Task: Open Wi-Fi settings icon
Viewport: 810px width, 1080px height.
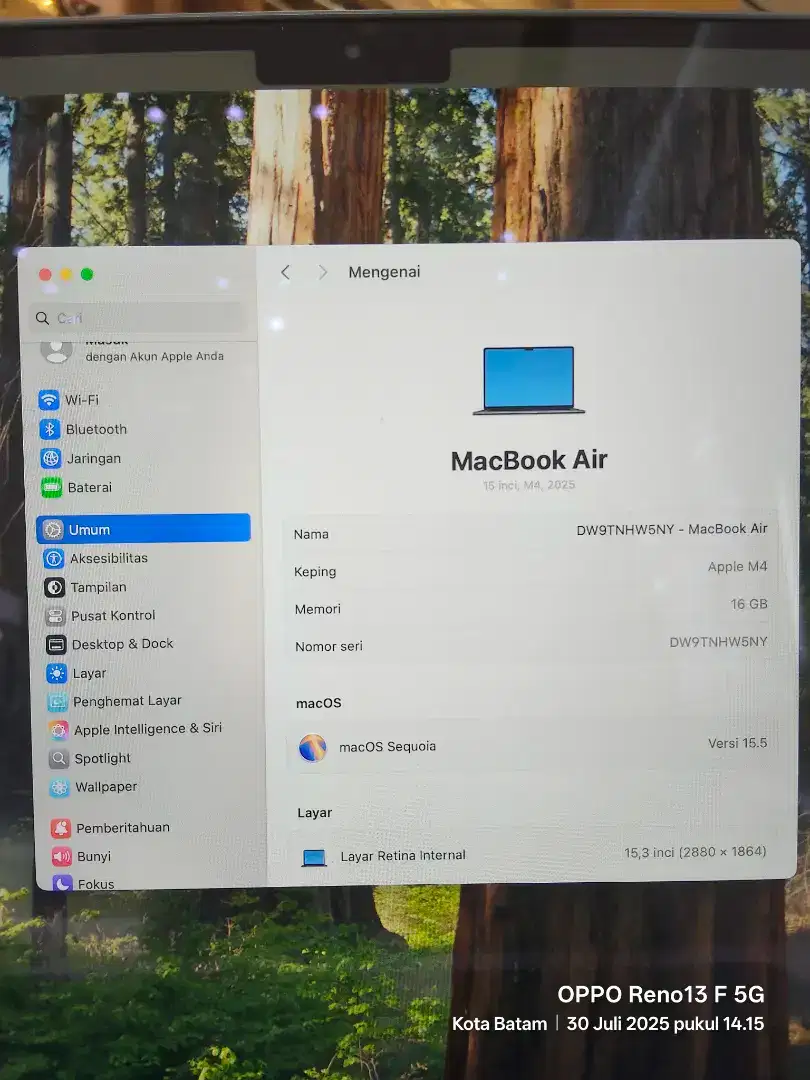Action: click(x=49, y=399)
